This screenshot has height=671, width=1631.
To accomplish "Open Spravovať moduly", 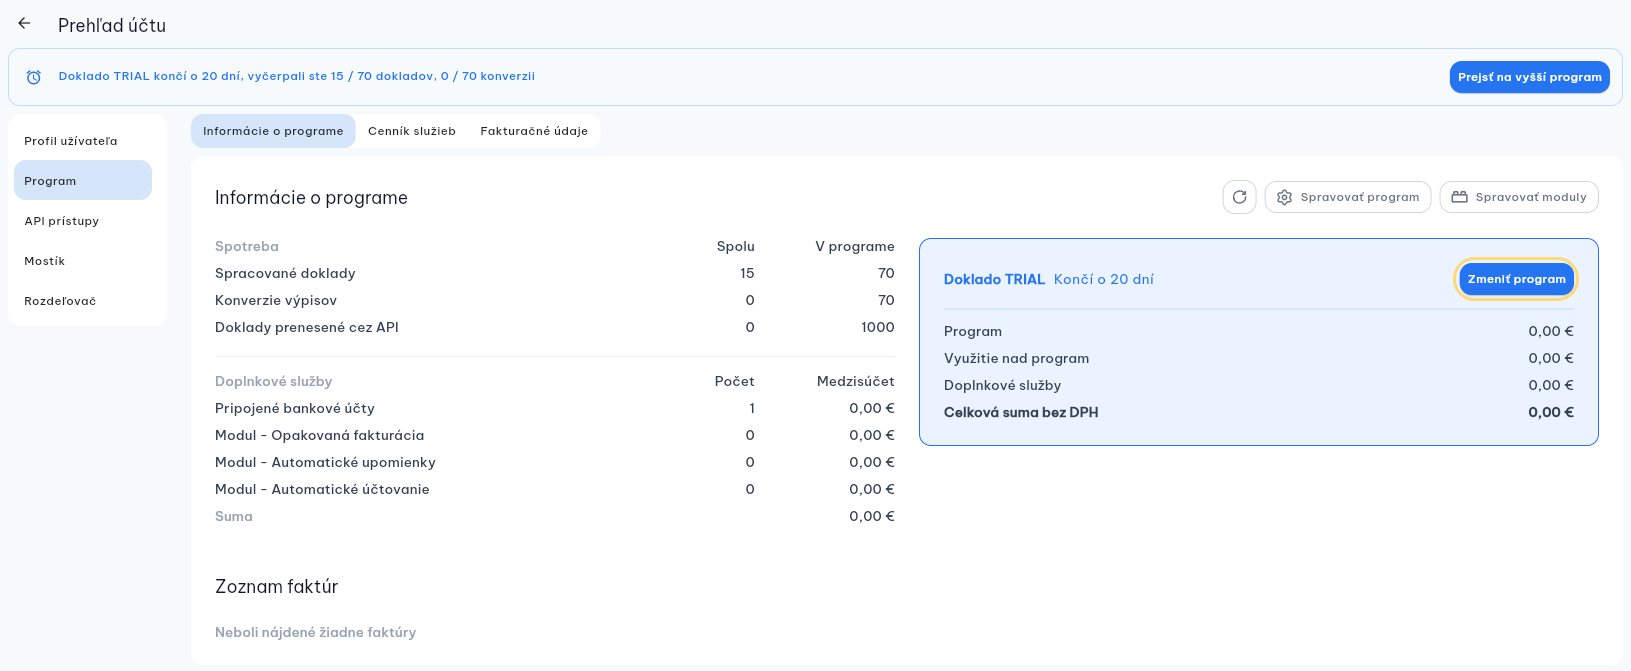I will [1519, 197].
